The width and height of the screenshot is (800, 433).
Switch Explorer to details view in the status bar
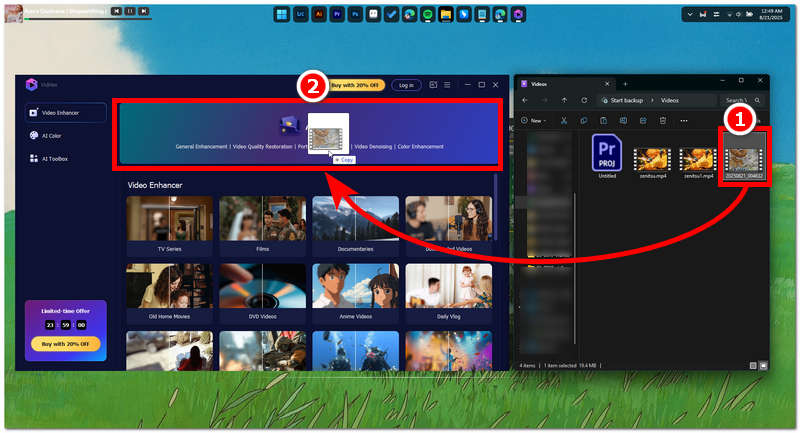click(x=753, y=366)
